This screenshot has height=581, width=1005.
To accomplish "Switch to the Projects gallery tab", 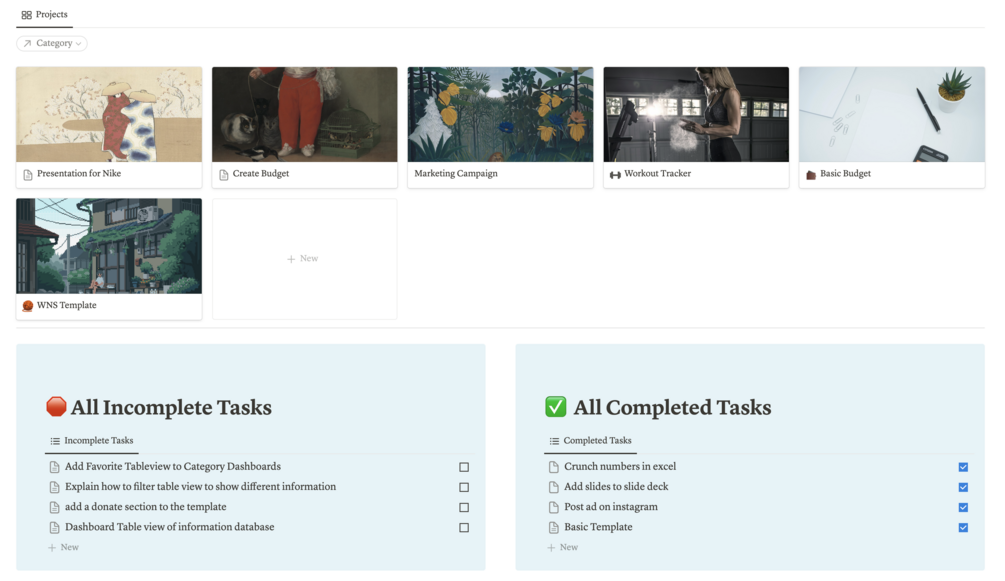I will pos(44,15).
